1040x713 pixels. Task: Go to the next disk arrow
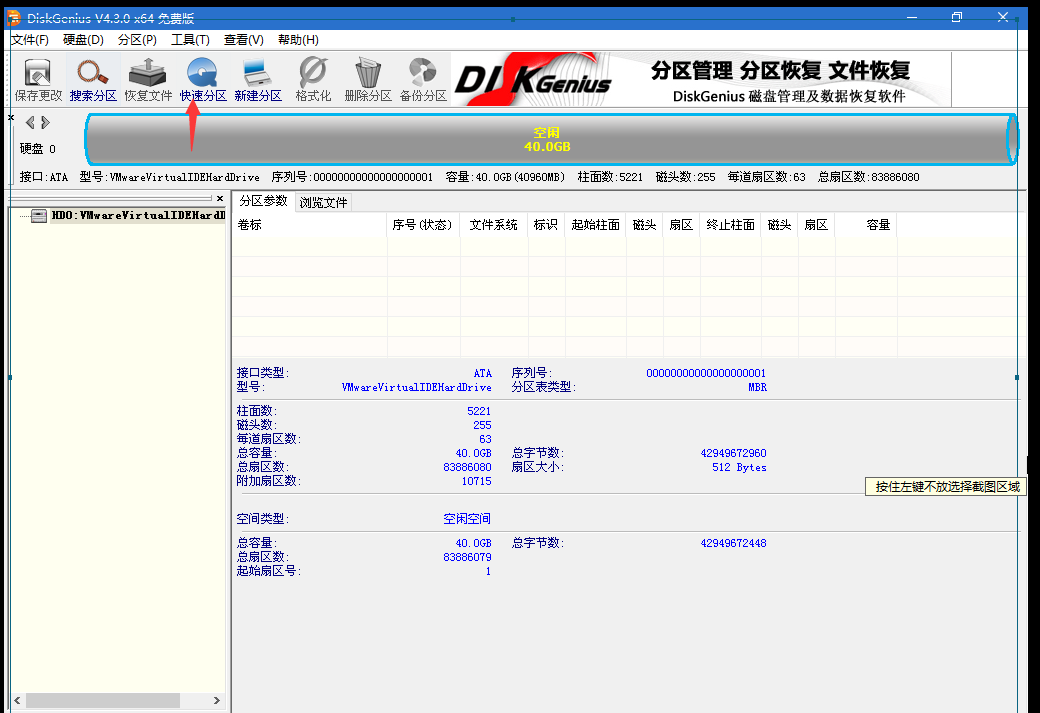coord(45,123)
